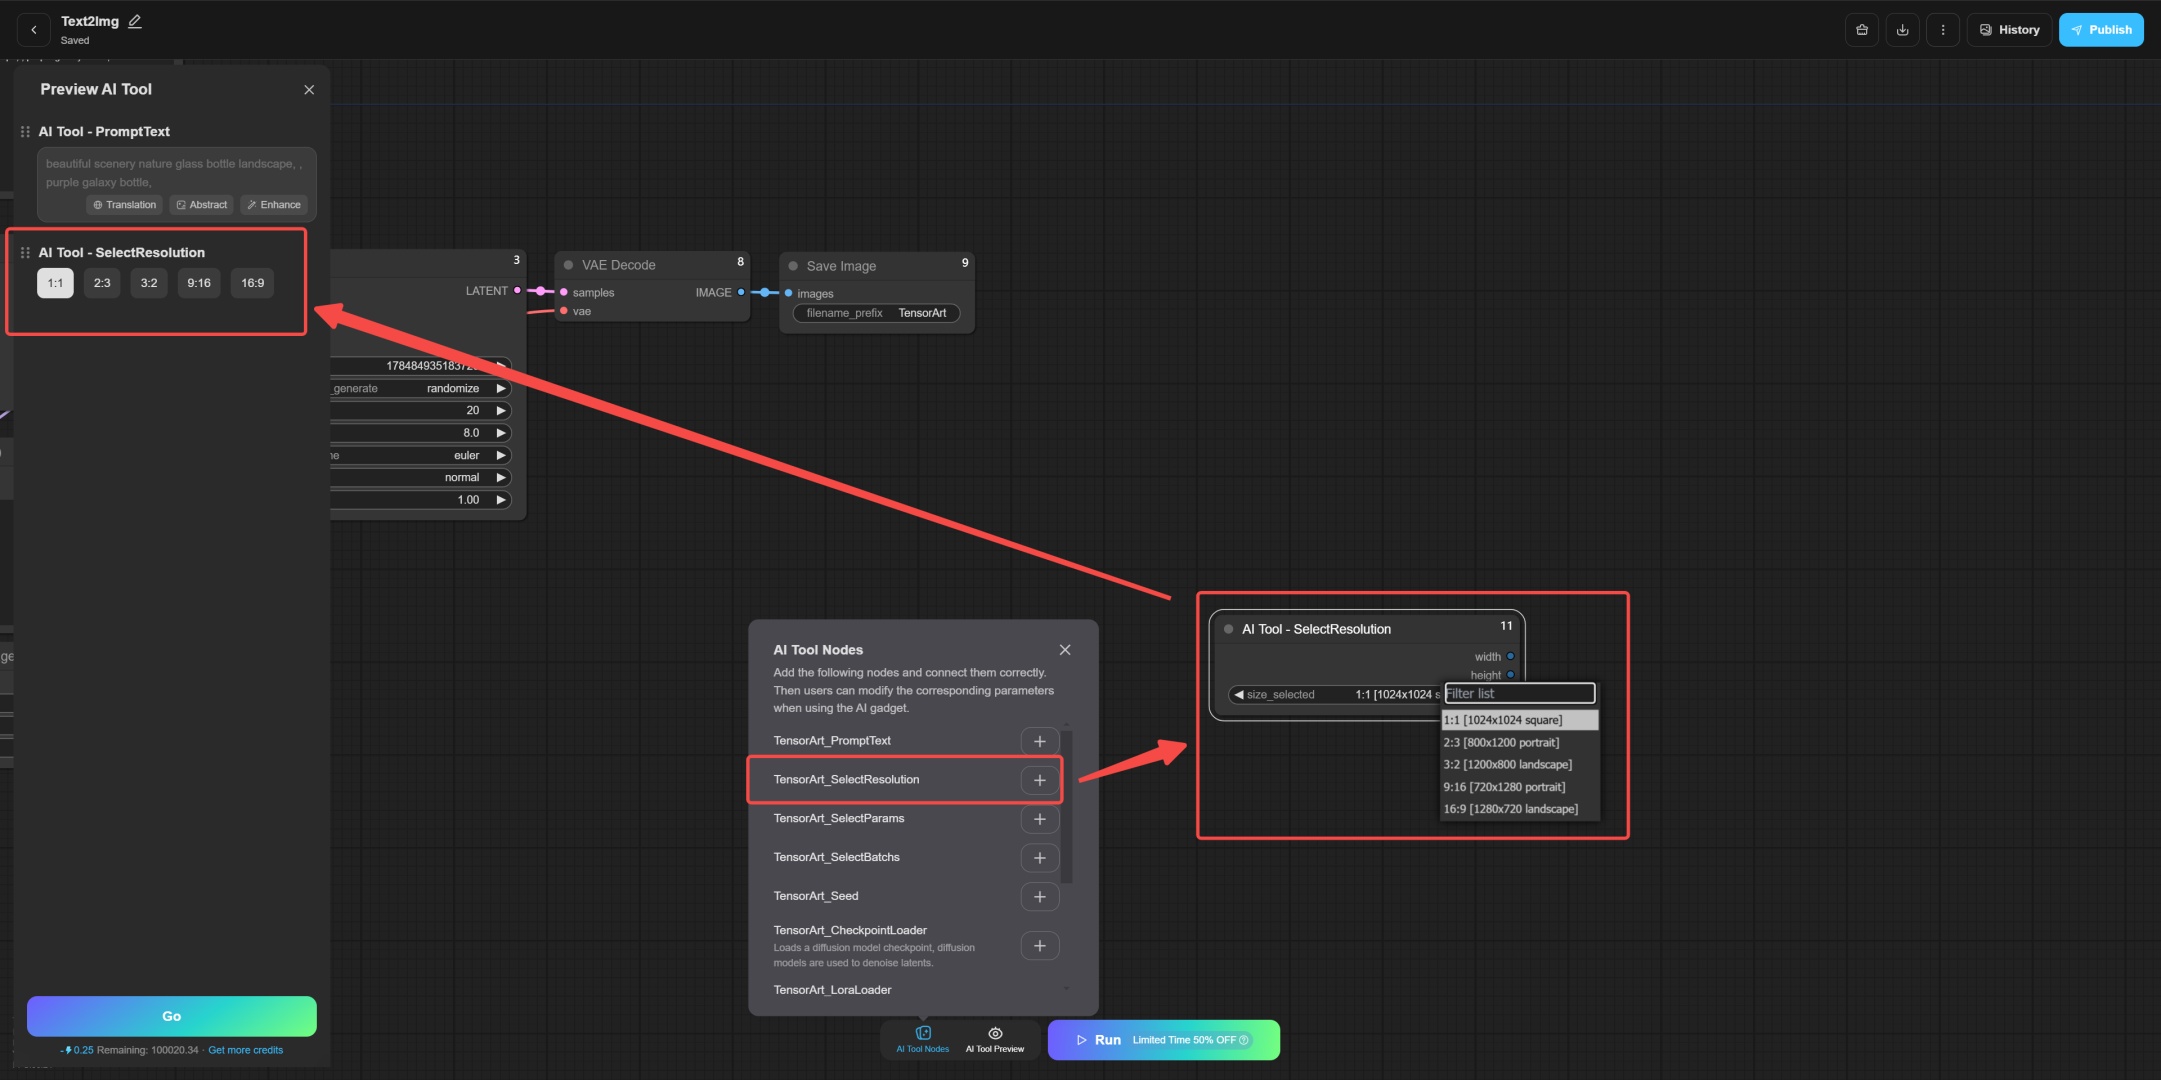
Task: Select 2:3 [800x1200 portrait] from list
Action: (x=1501, y=742)
